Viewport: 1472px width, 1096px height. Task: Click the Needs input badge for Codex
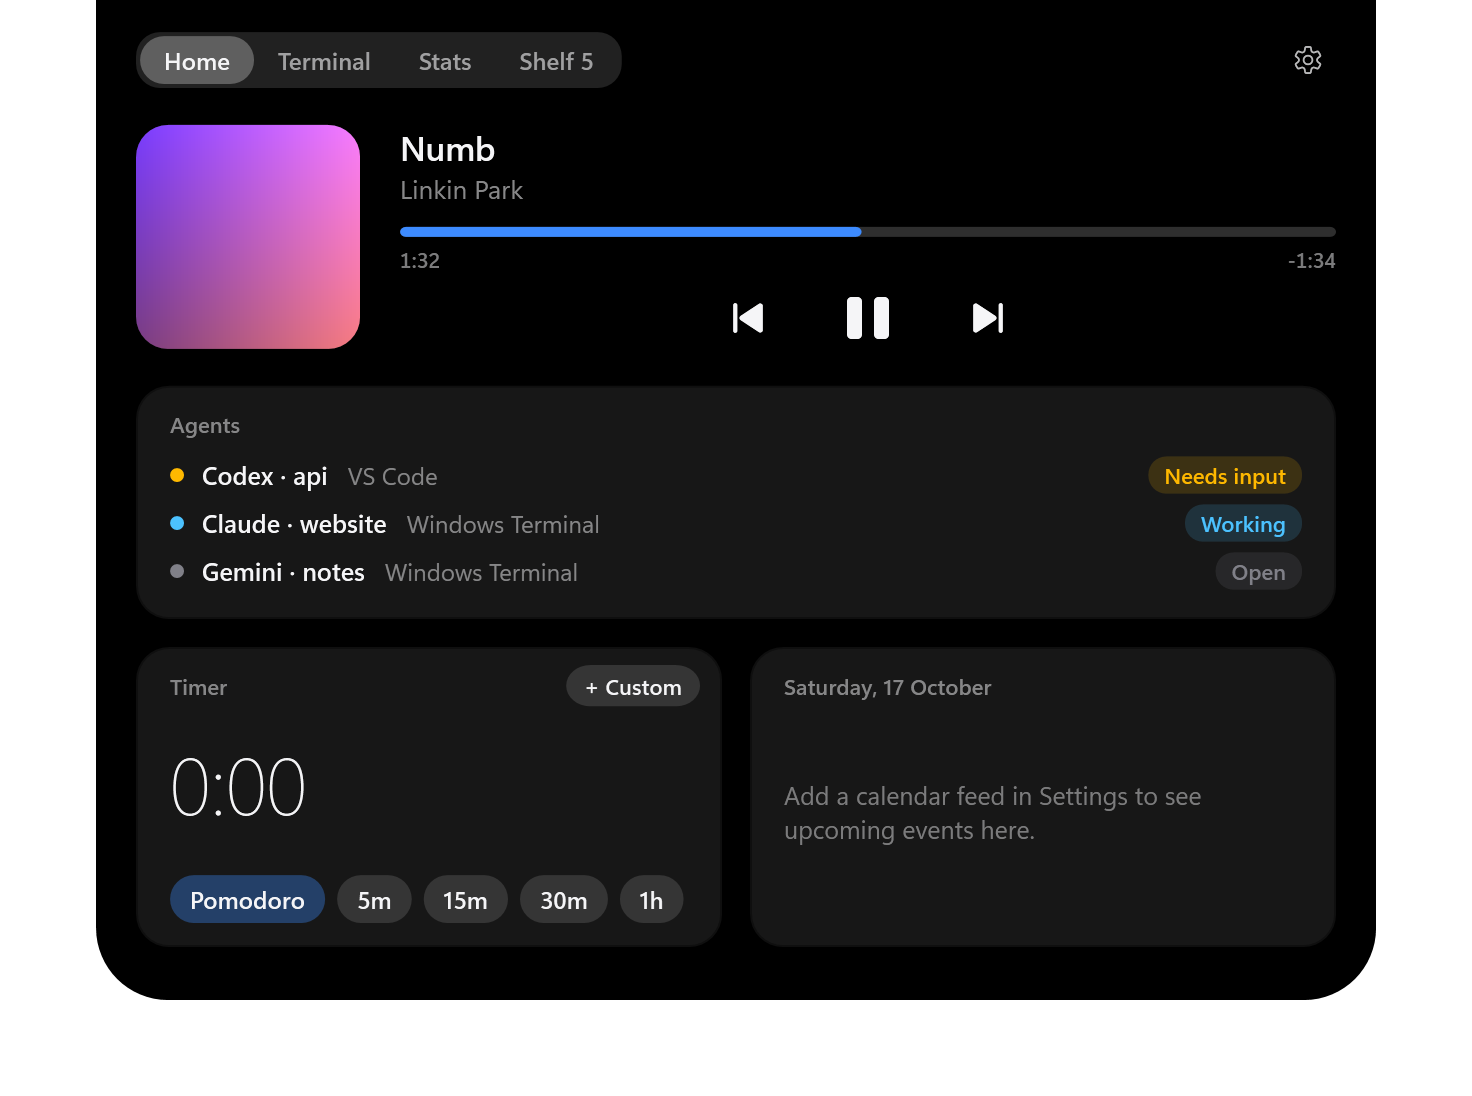[1225, 476]
